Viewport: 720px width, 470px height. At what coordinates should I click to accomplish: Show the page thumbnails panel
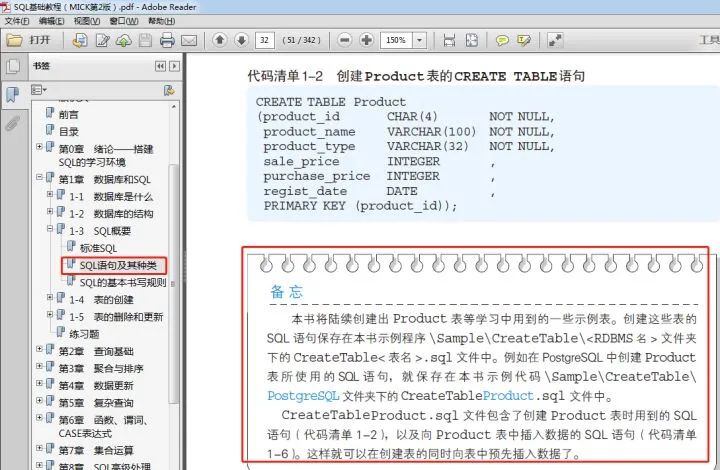pos(13,67)
